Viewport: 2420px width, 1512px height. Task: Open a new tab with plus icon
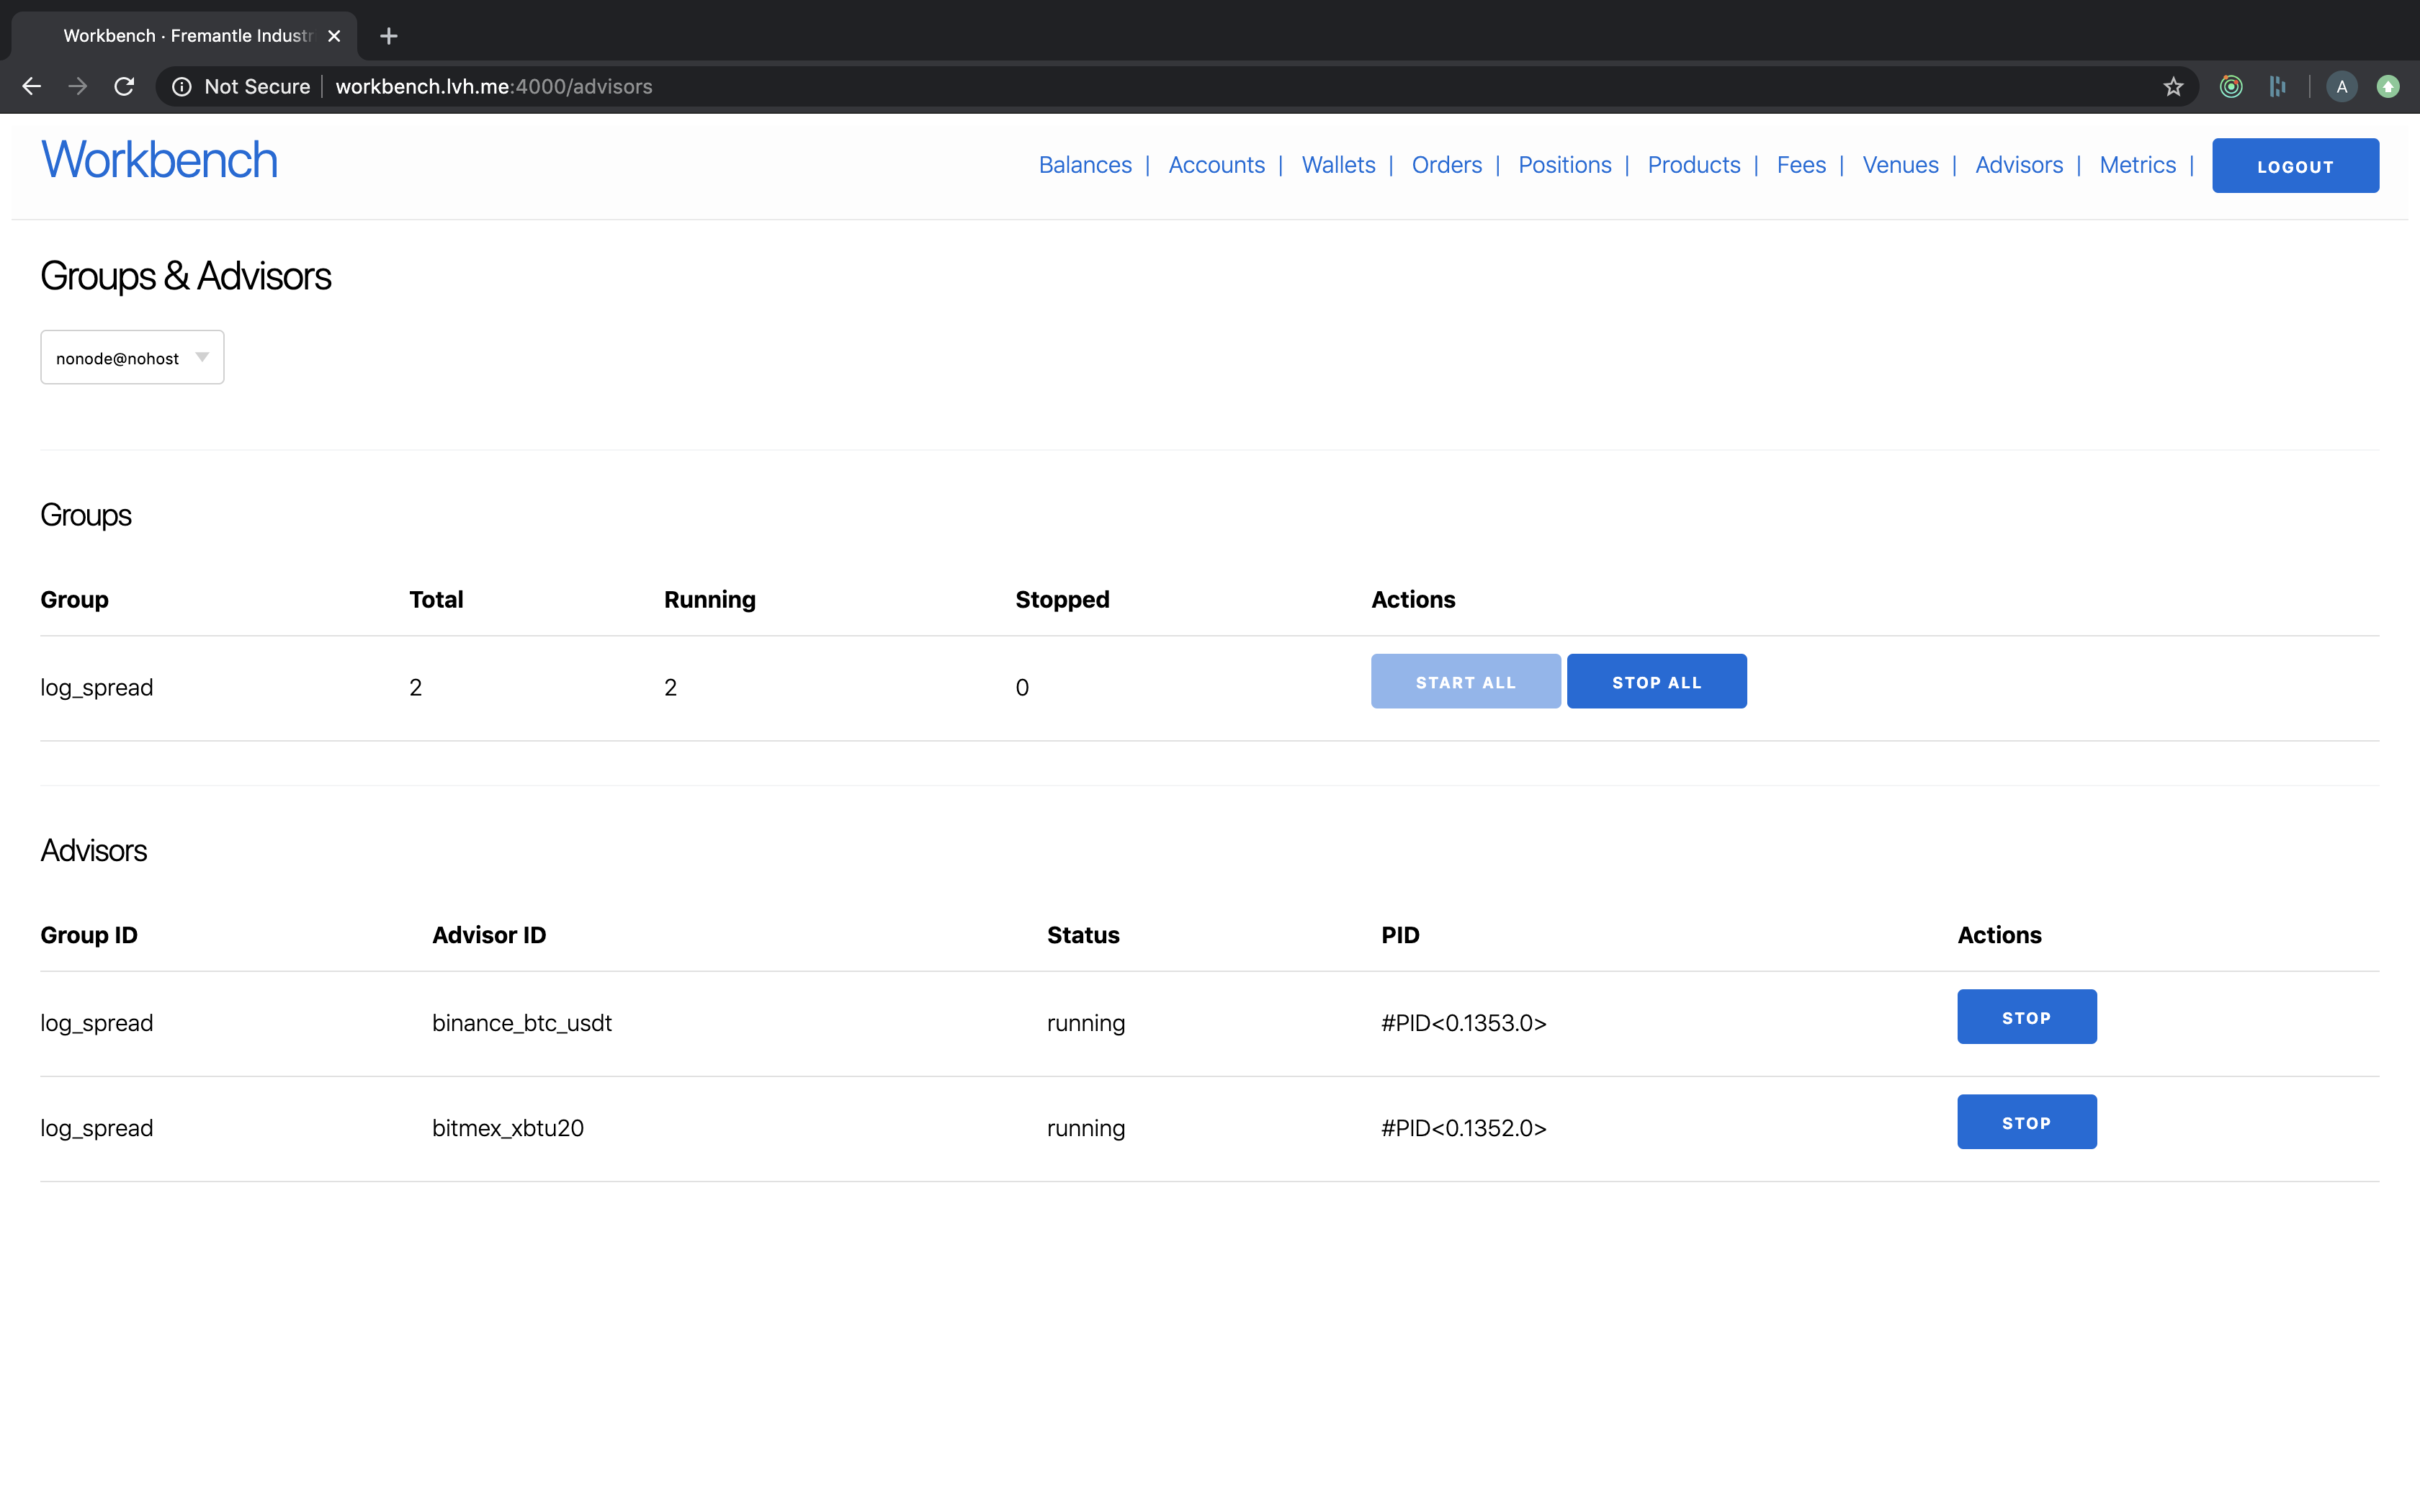(x=389, y=36)
